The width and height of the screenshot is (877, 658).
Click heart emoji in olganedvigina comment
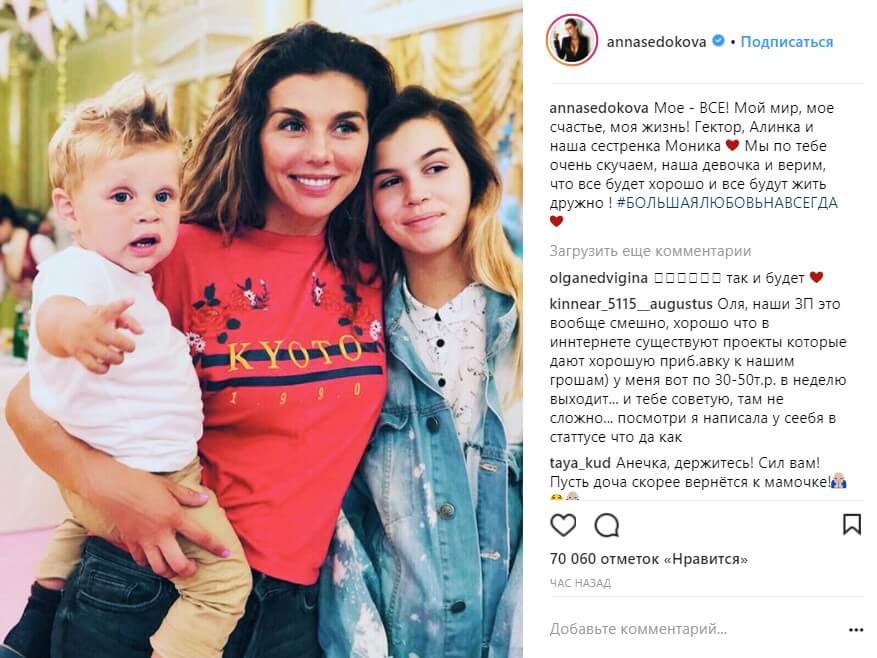point(817,278)
